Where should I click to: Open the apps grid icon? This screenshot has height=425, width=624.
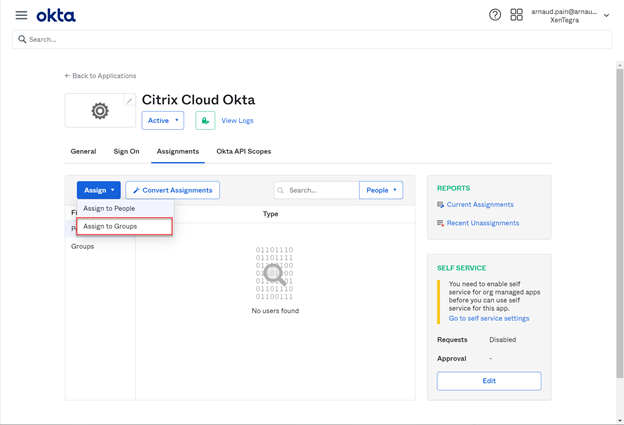click(516, 15)
